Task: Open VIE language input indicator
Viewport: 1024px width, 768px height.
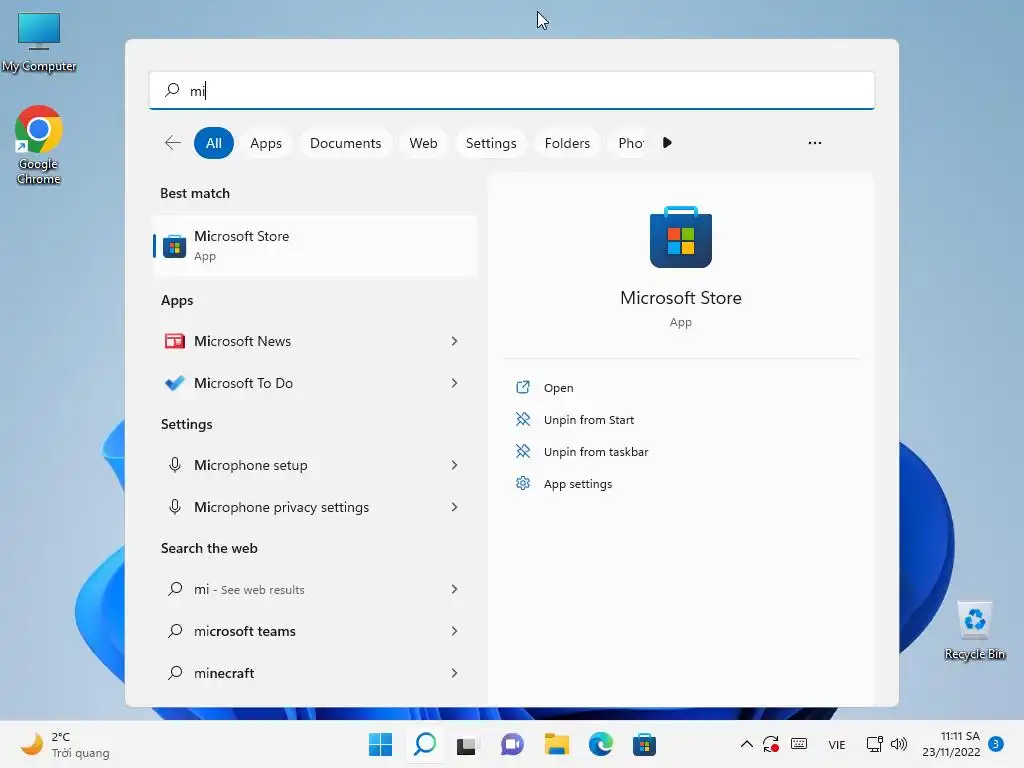Action: coord(837,744)
